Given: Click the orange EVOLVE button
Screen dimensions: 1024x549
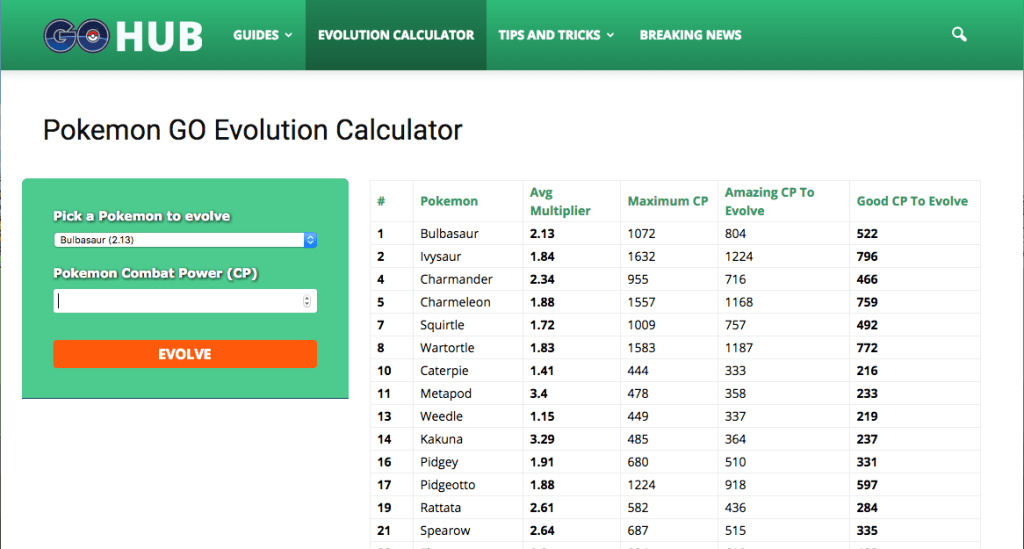Looking at the screenshot, I should (x=185, y=354).
